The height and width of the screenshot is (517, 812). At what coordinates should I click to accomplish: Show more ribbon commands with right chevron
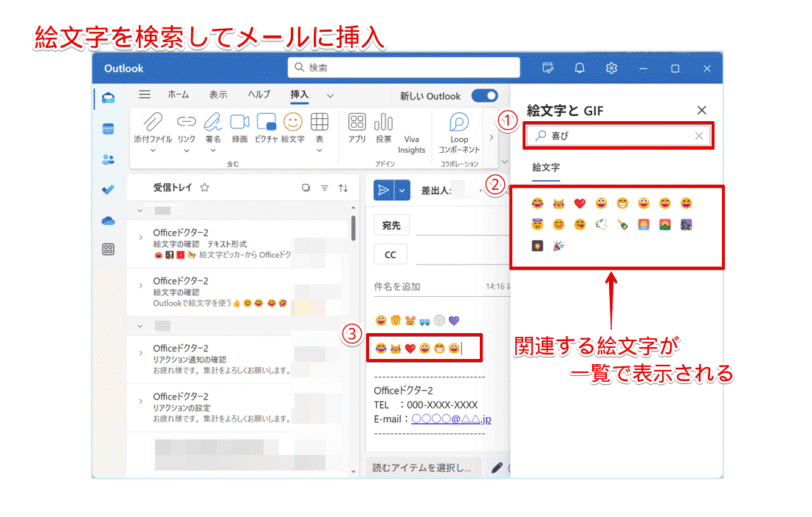(x=491, y=137)
